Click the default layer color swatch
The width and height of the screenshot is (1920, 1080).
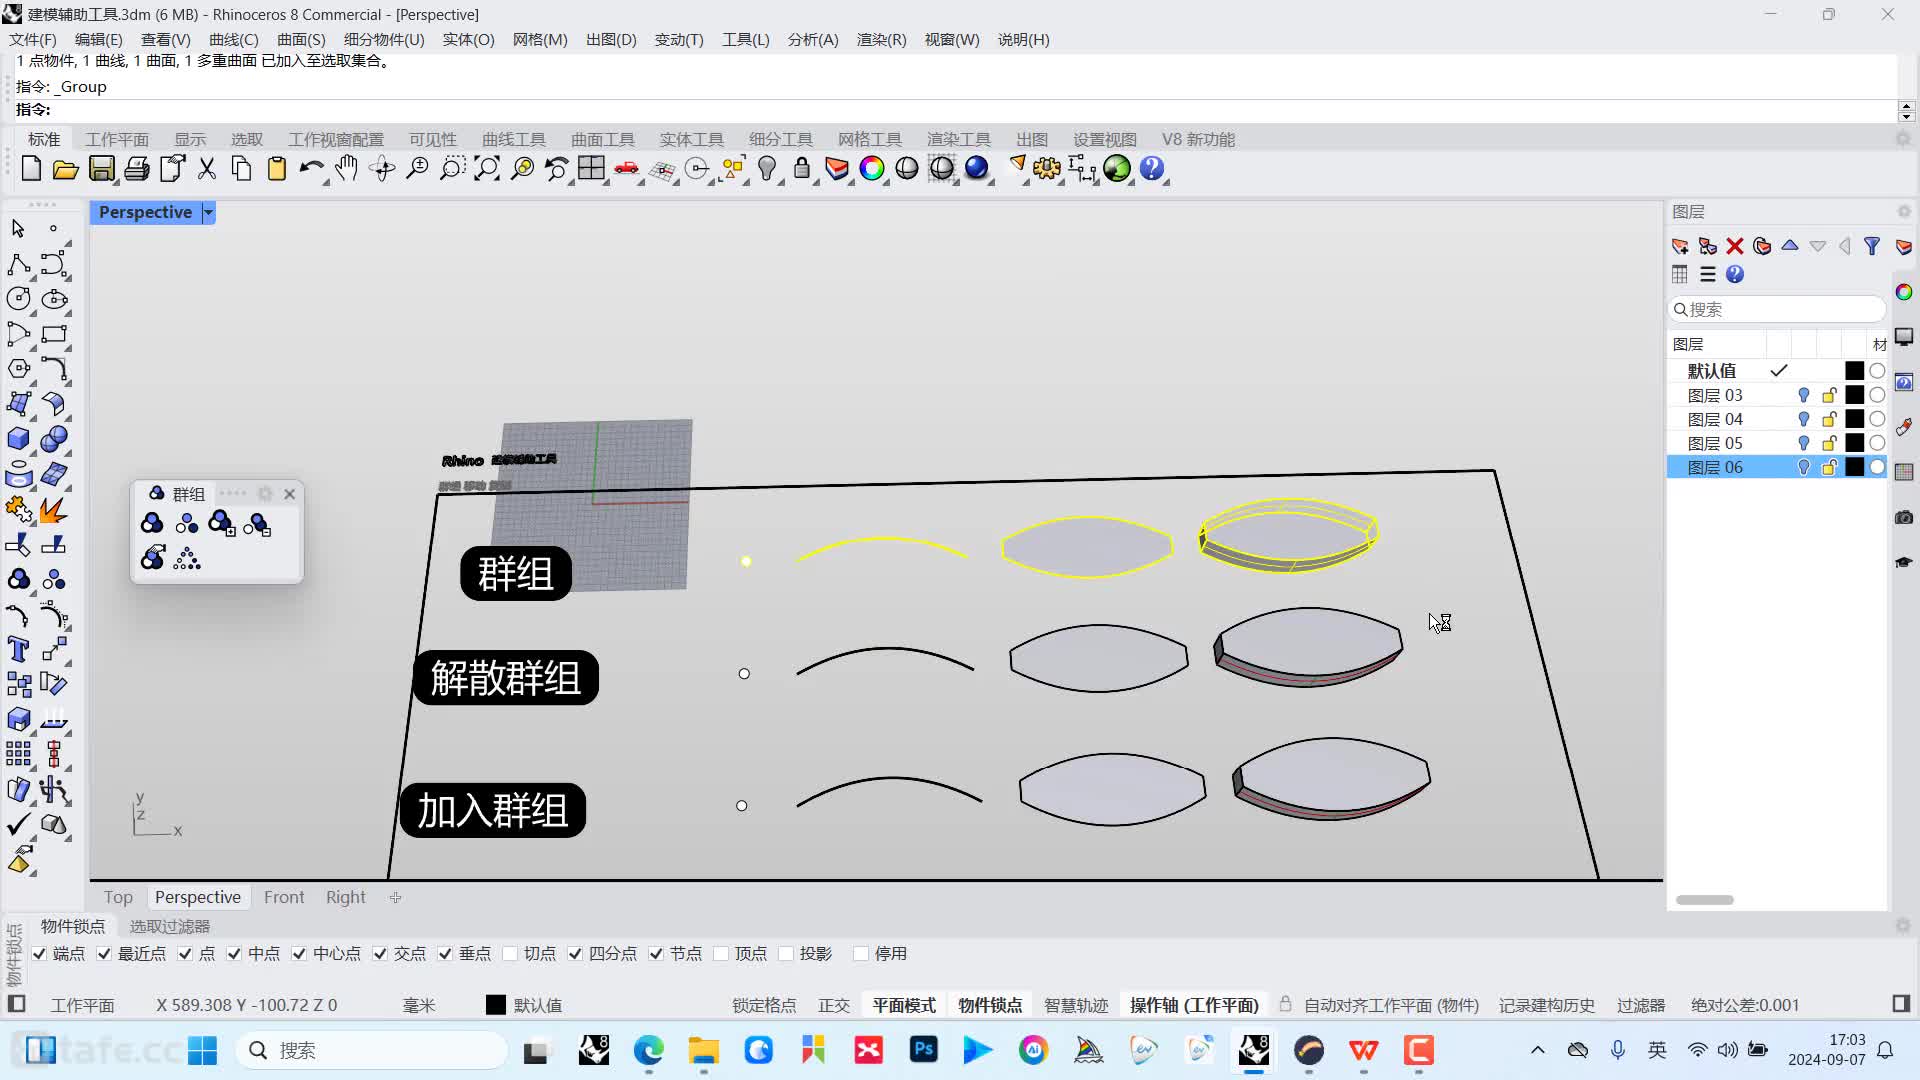tap(1854, 371)
